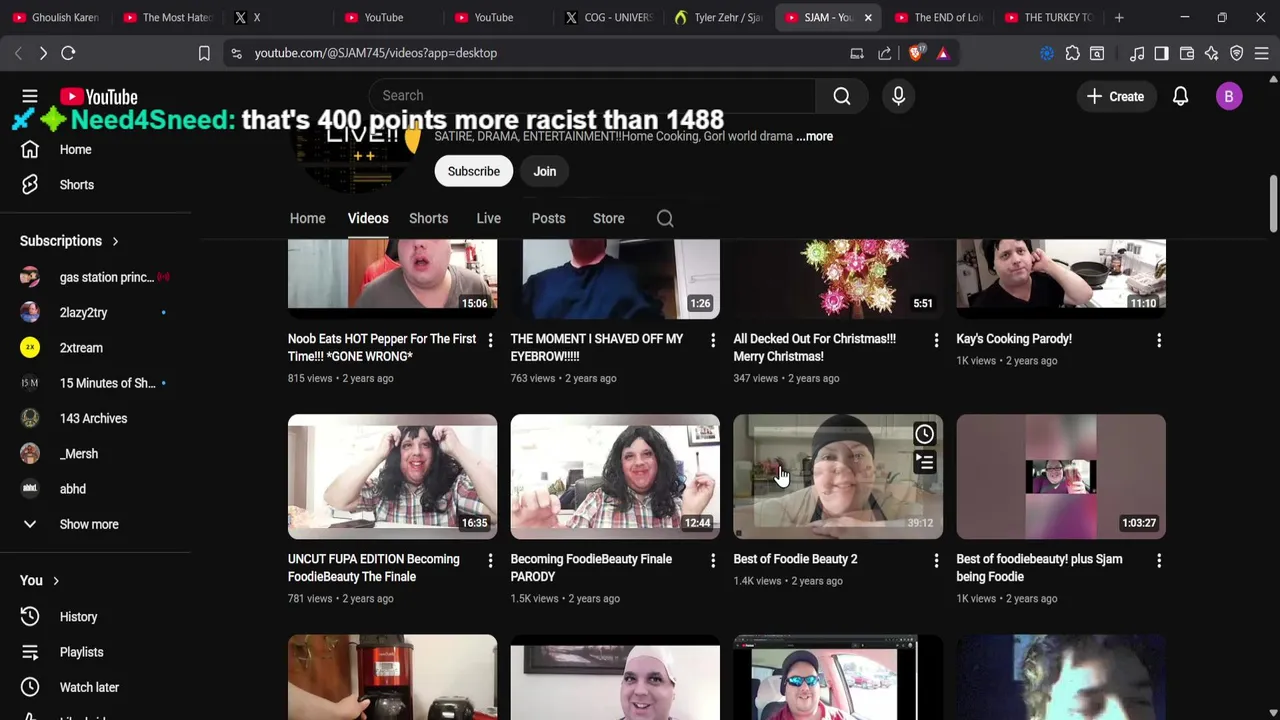Switch to The END of Lol browser tab
The width and height of the screenshot is (1280, 720).
(938, 17)
